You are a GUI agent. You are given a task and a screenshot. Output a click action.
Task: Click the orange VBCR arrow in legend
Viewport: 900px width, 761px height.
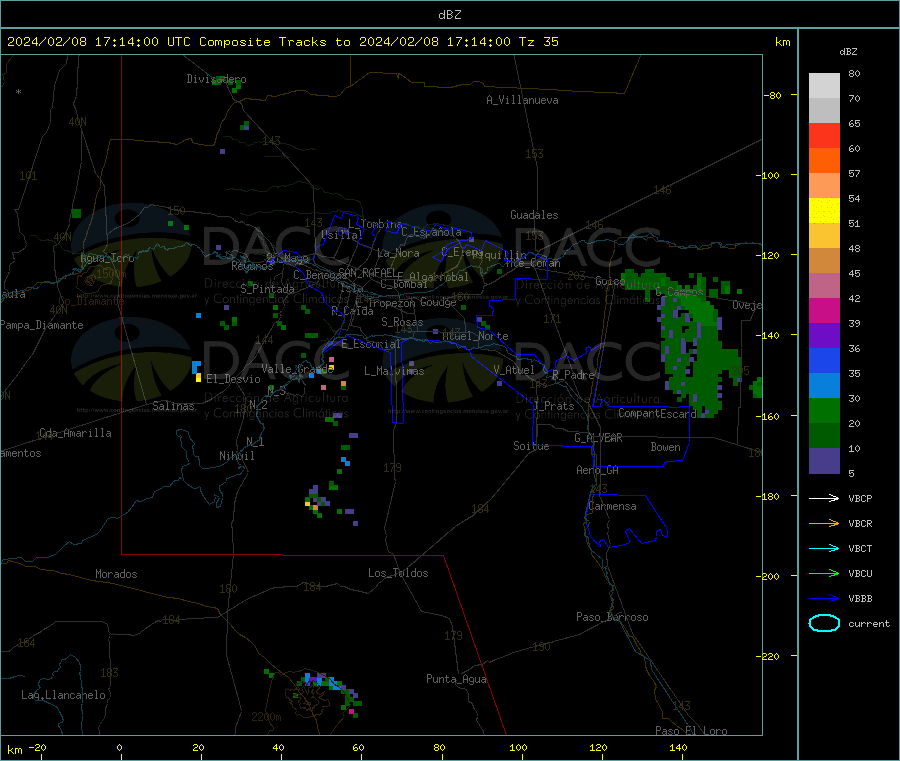(x=824, y=523)
